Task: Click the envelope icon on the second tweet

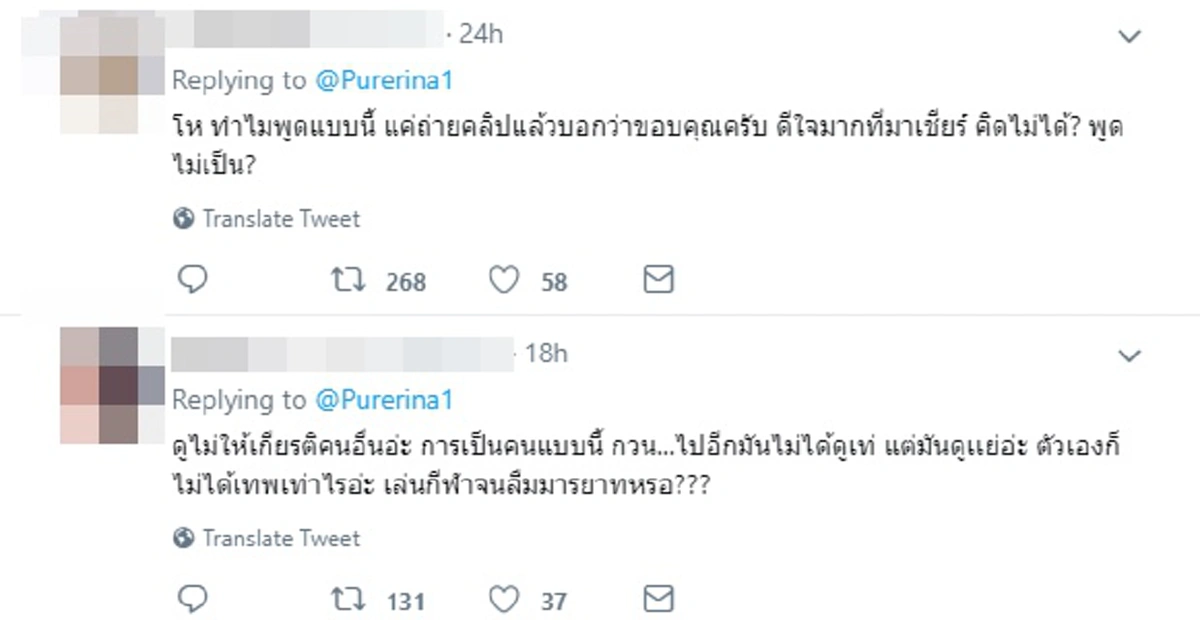Action: tap(657, 599)
